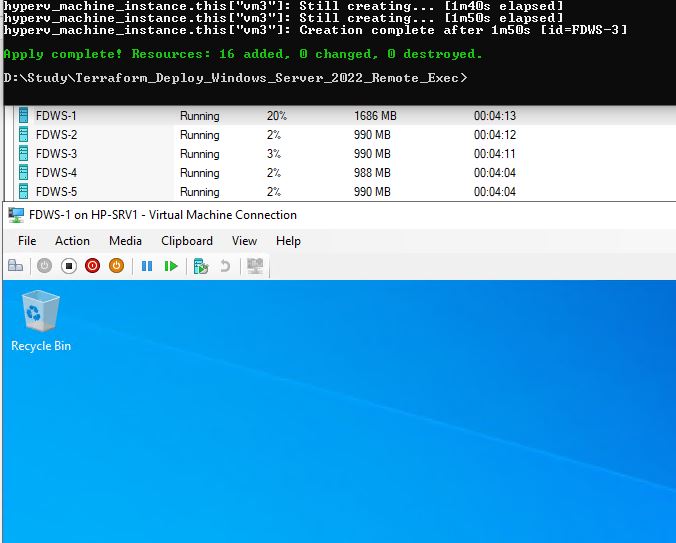Open the Media menu
The image size is (676, 543).
pos(125,240)
